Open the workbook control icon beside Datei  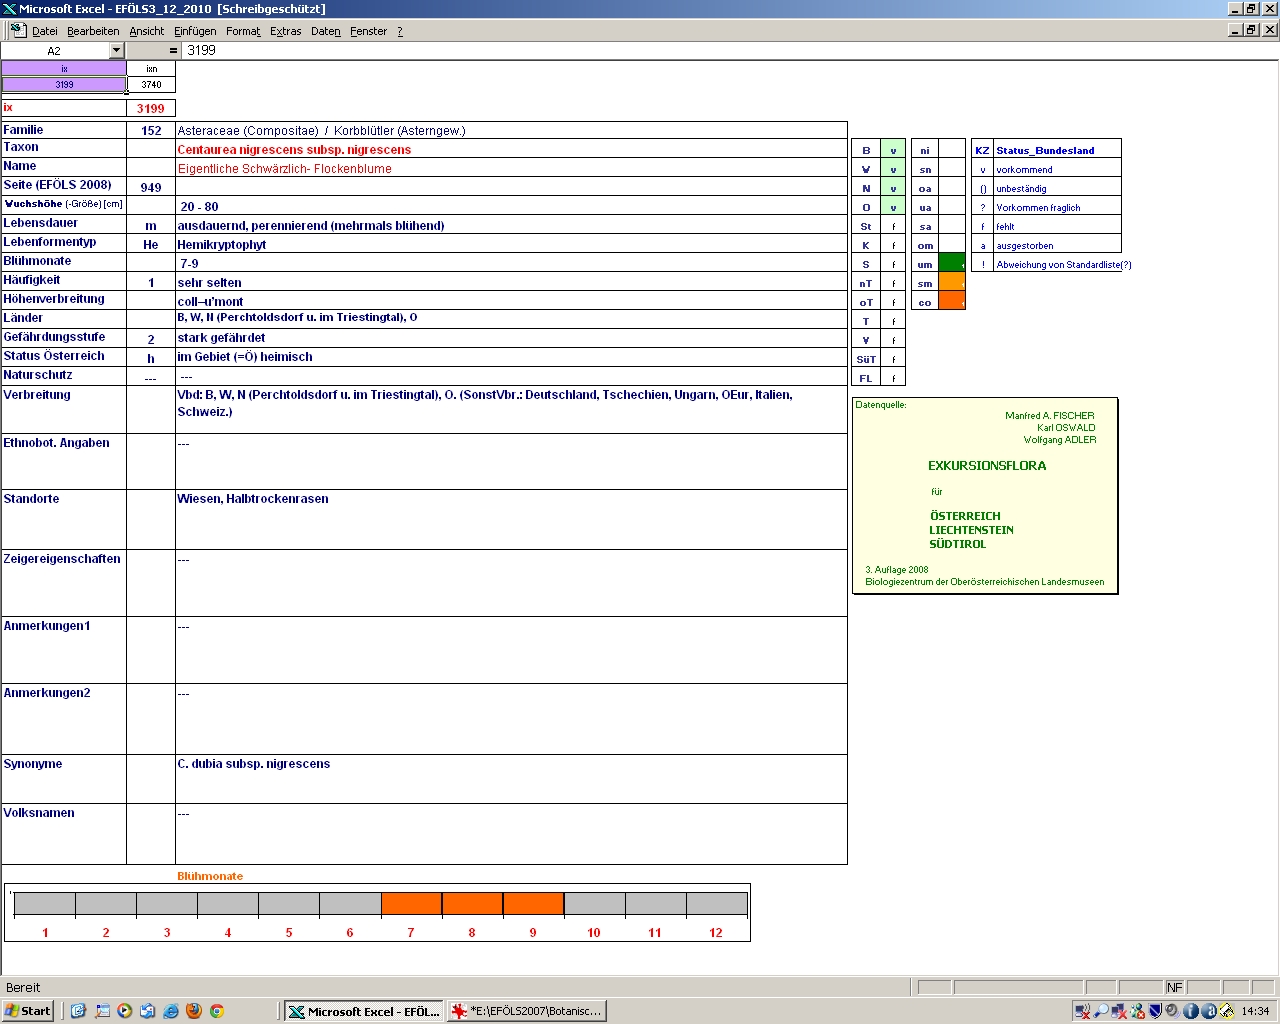pos(17,30)
